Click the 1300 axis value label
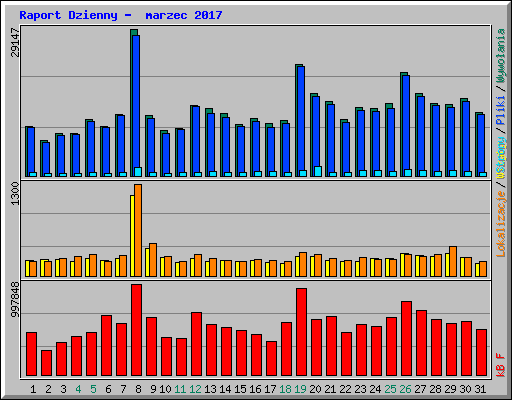This screenshot has width=512, height=400. [15, 194]
